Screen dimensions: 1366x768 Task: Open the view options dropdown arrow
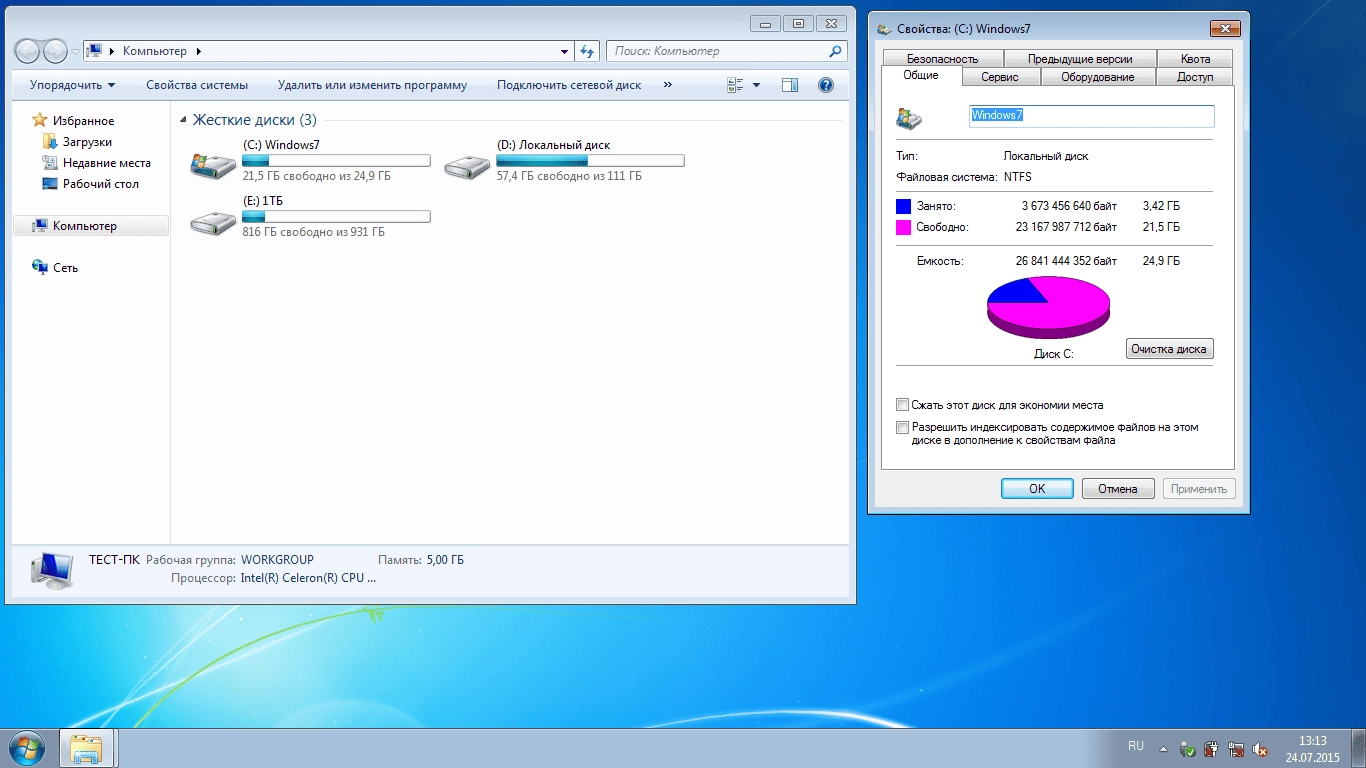(x=756, y=85)
